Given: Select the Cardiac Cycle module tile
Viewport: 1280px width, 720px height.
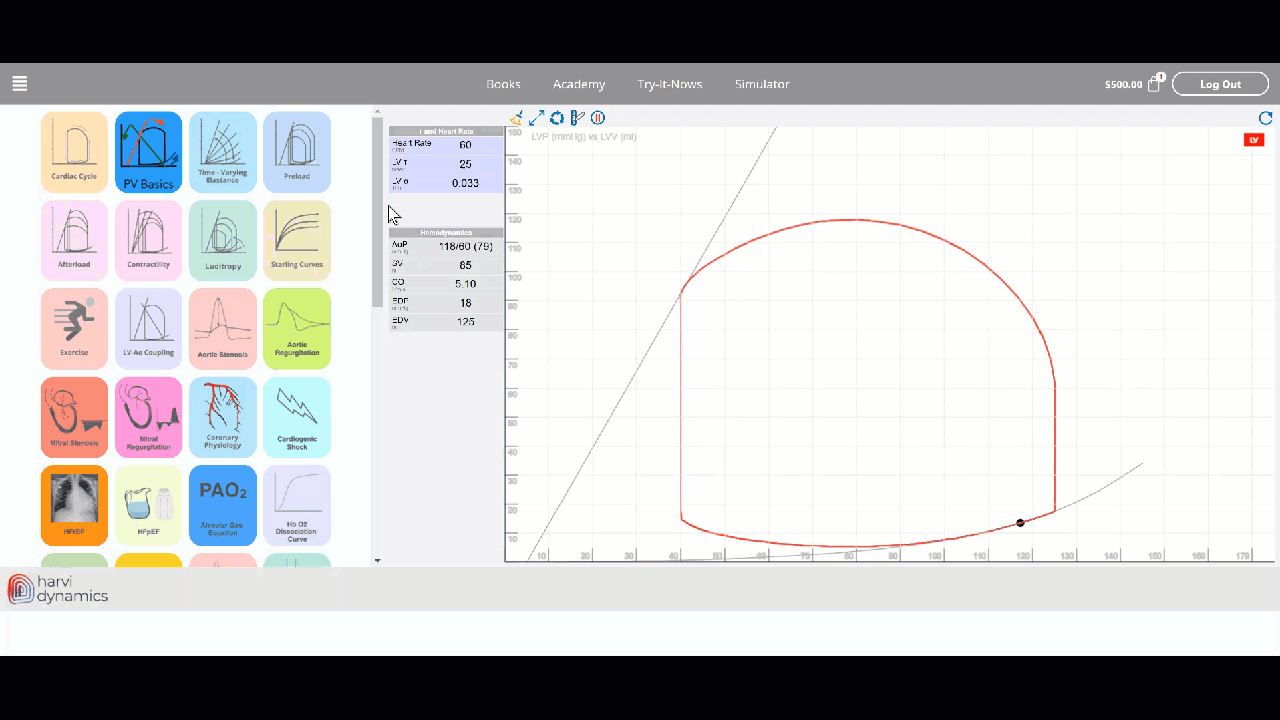Looking at the screenshot, I should 74,152.
